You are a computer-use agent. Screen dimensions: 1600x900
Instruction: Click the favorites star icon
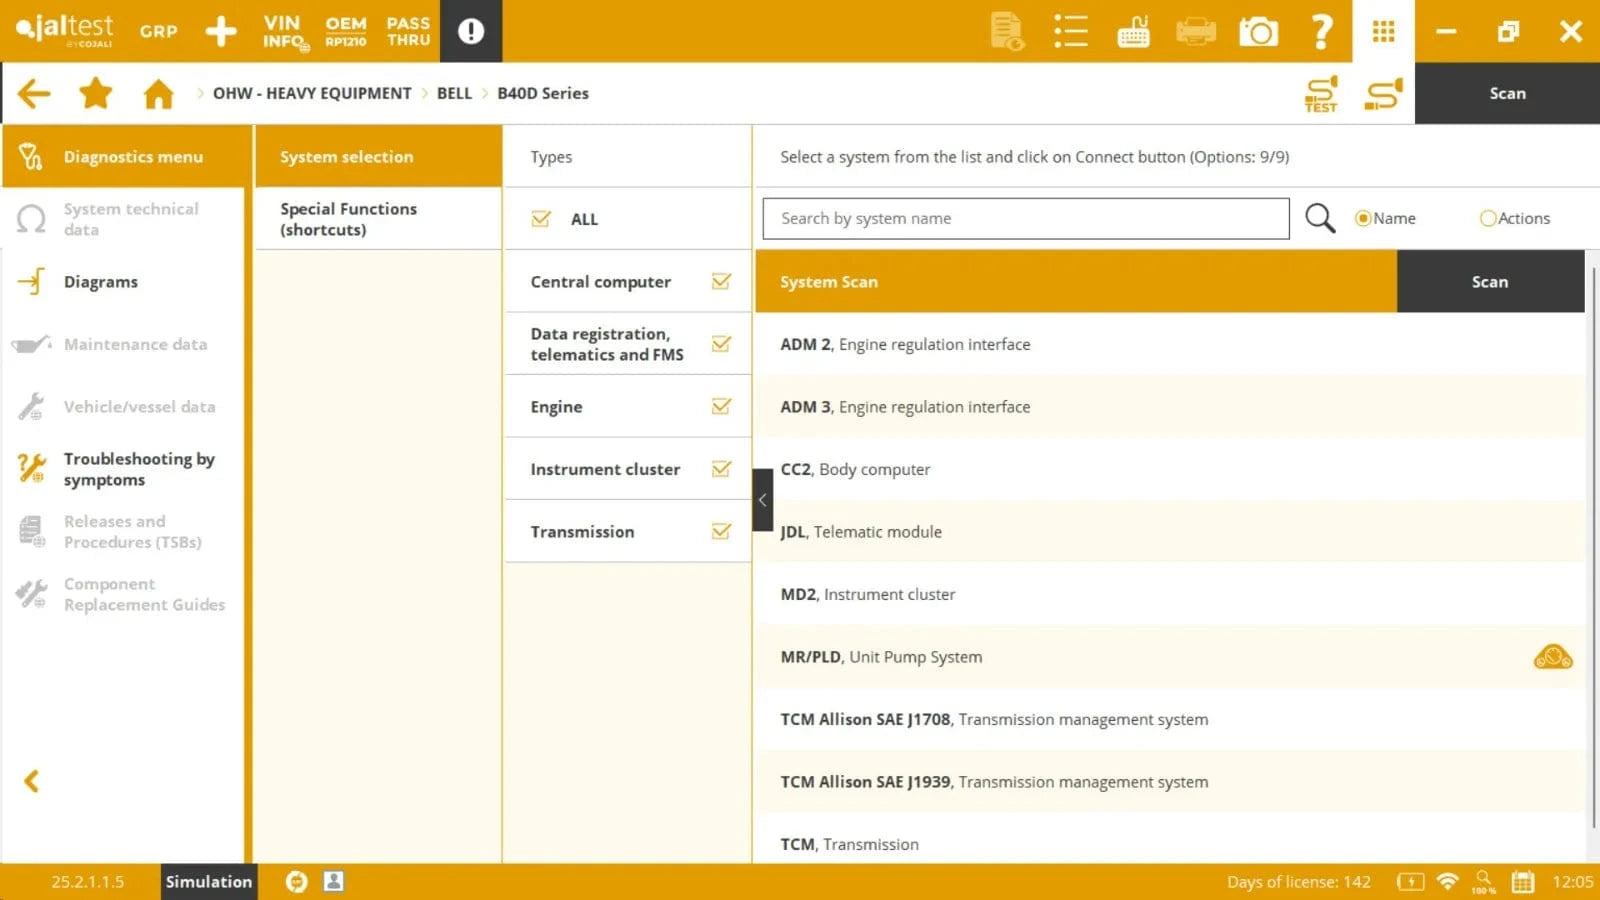96,93
